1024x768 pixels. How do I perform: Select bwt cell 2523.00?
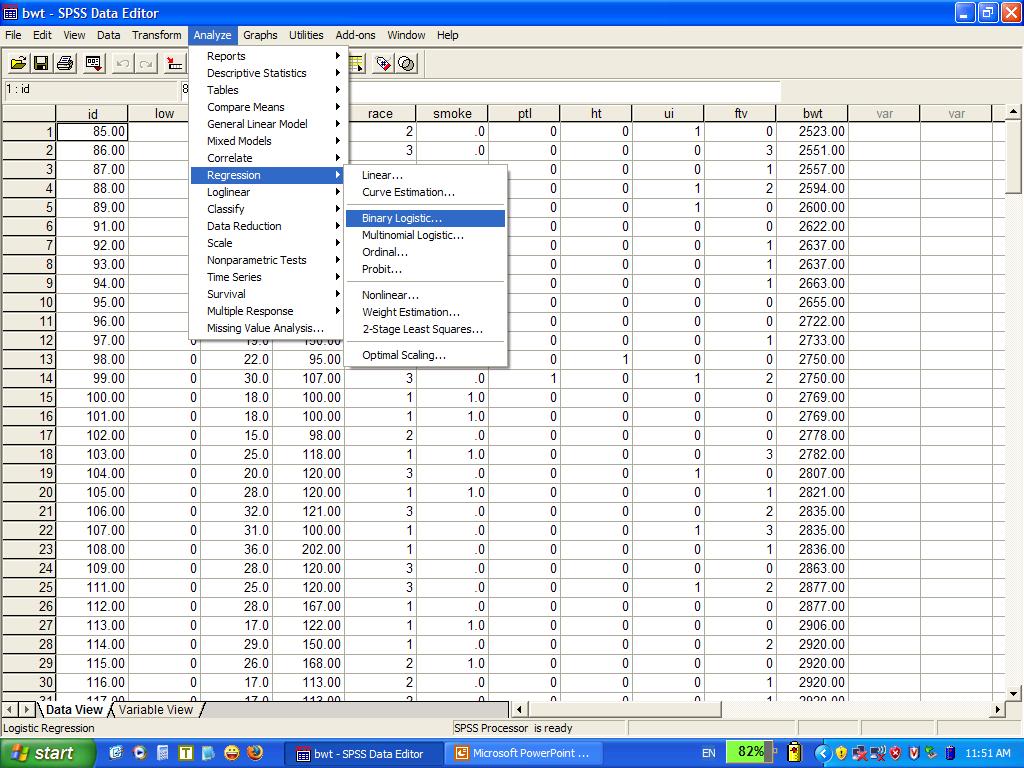[812, 131]
